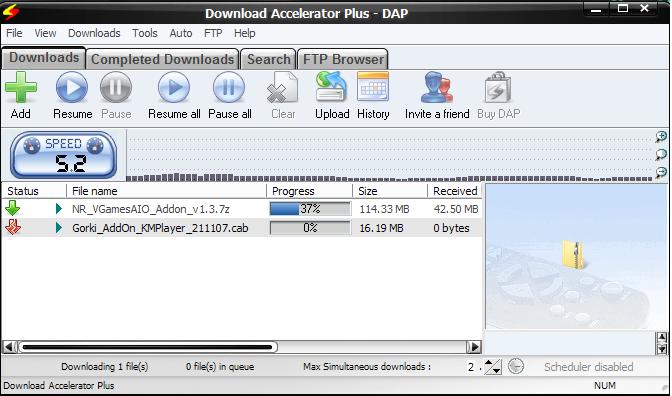Zoom out the speed graph
This screenshot has height=396, width=672.
pos(661,172)
